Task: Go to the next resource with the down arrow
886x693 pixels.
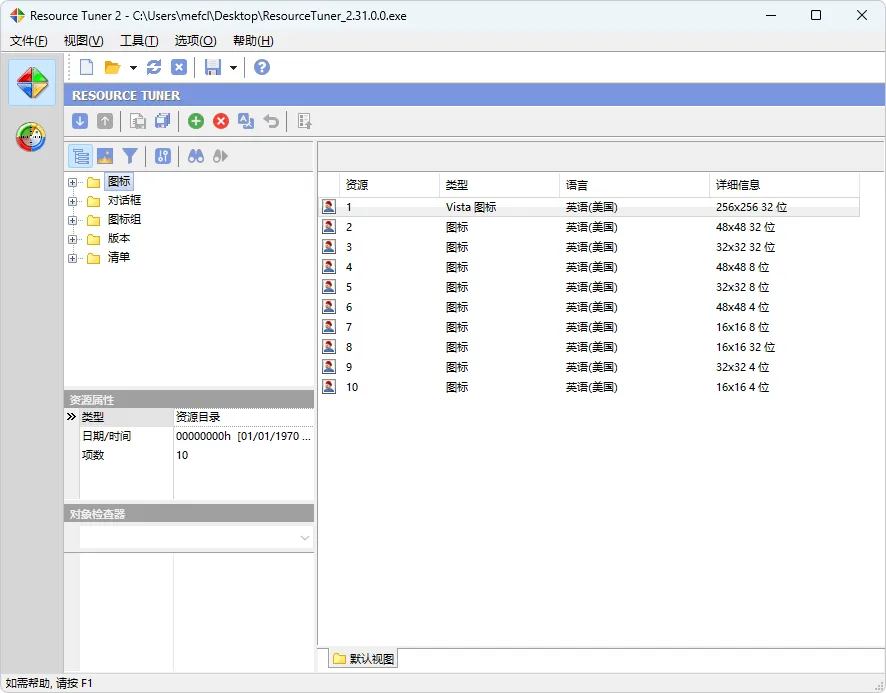Action: pos(80,121)
